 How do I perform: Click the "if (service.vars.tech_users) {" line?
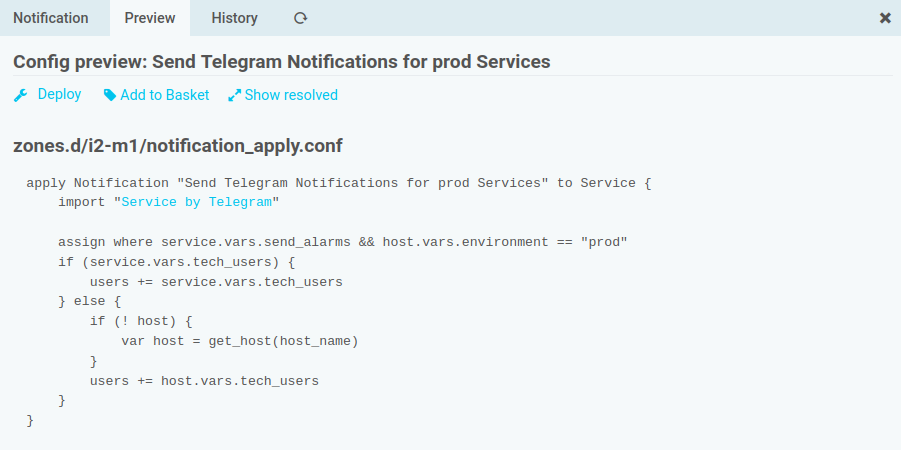coord(176,262)
